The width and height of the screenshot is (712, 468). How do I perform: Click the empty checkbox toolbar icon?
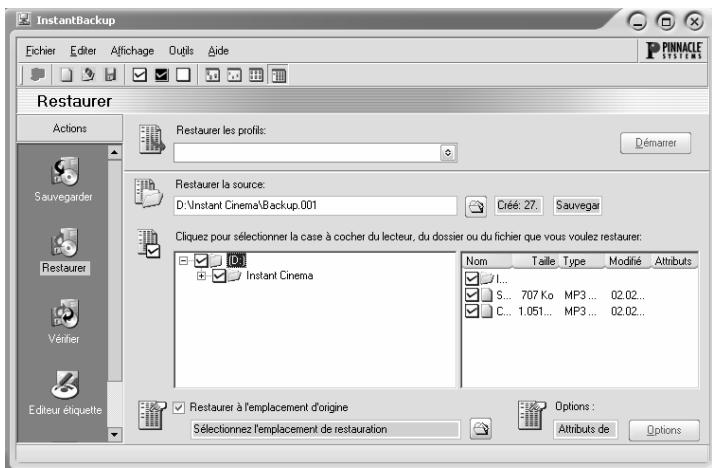point(183,74)
